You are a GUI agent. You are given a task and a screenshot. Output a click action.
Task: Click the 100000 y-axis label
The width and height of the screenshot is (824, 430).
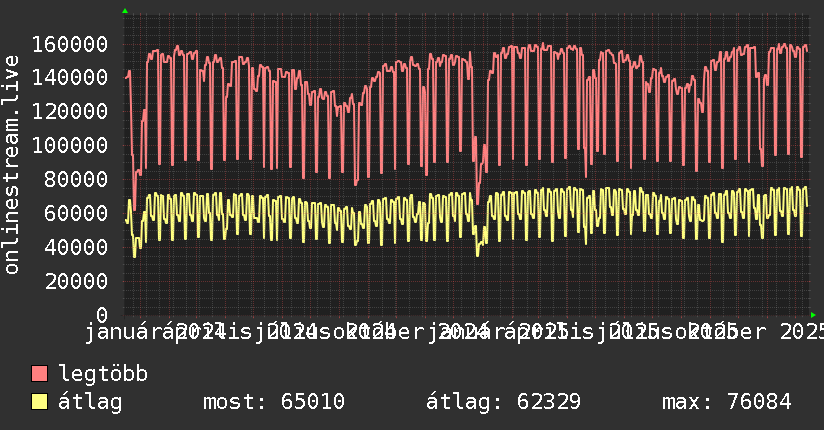pos(70,146)
